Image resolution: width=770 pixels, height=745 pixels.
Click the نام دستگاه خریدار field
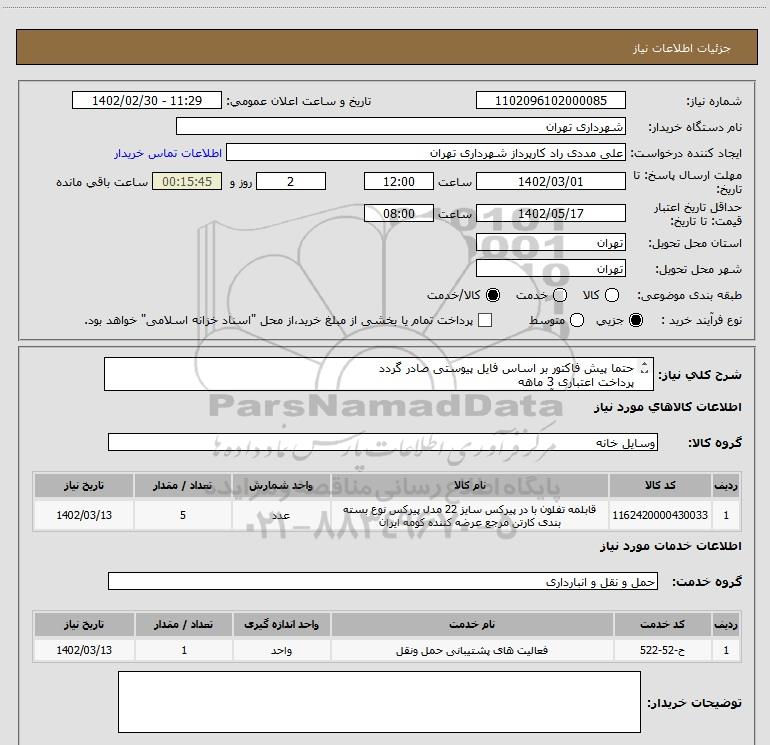point(400,127)
